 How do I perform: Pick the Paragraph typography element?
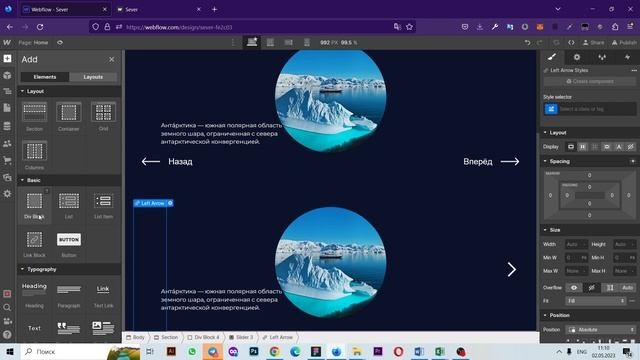pyautogui.click(x=69, y=295)
